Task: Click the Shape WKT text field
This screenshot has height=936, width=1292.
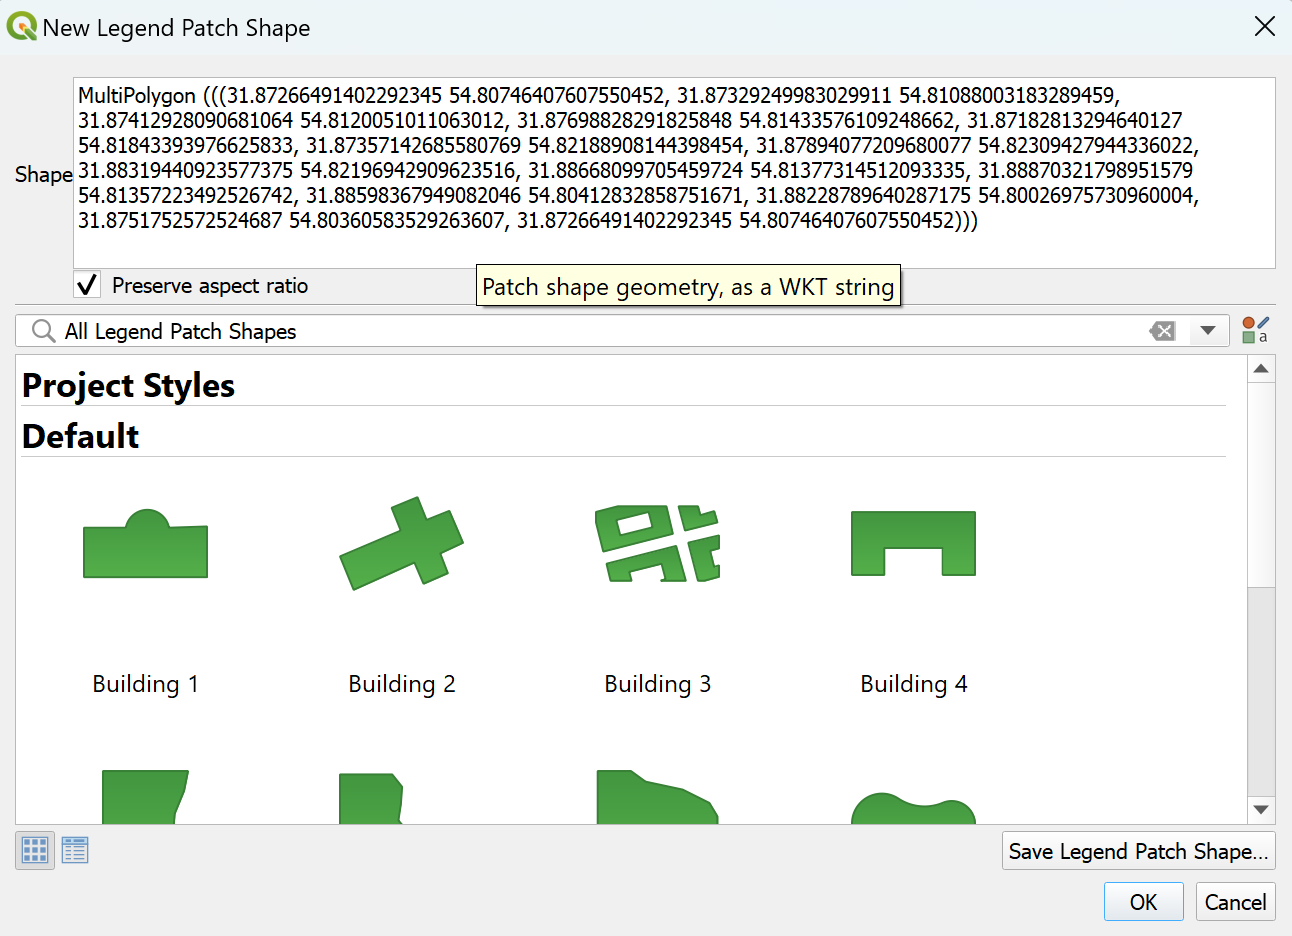Action: coord(674,173)
